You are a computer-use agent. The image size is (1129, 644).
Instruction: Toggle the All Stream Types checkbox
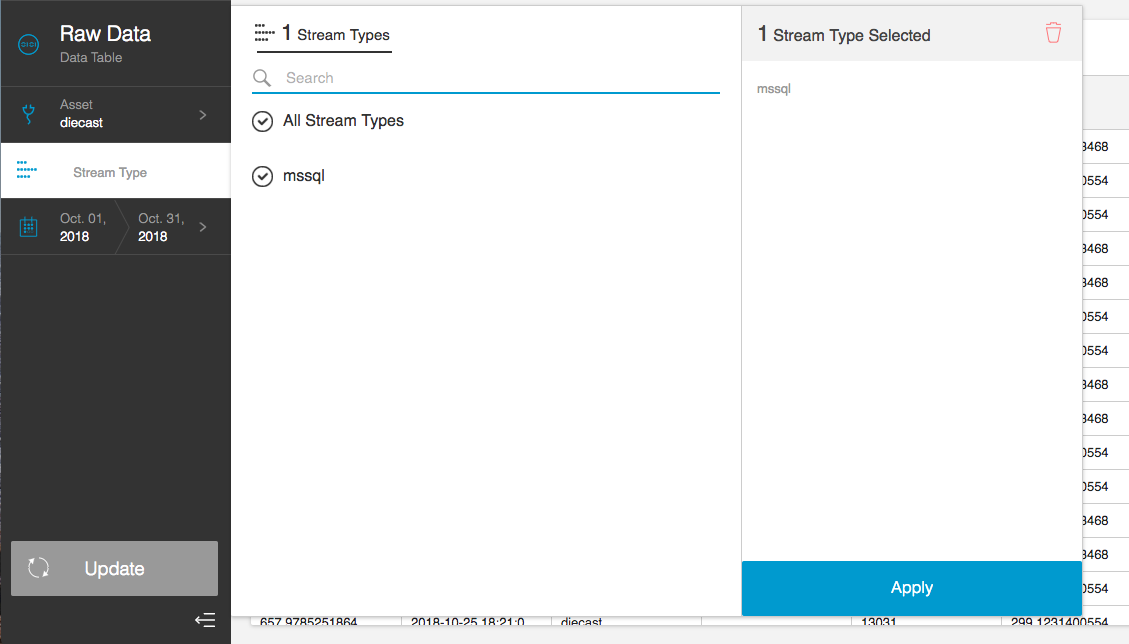(263, 121)
